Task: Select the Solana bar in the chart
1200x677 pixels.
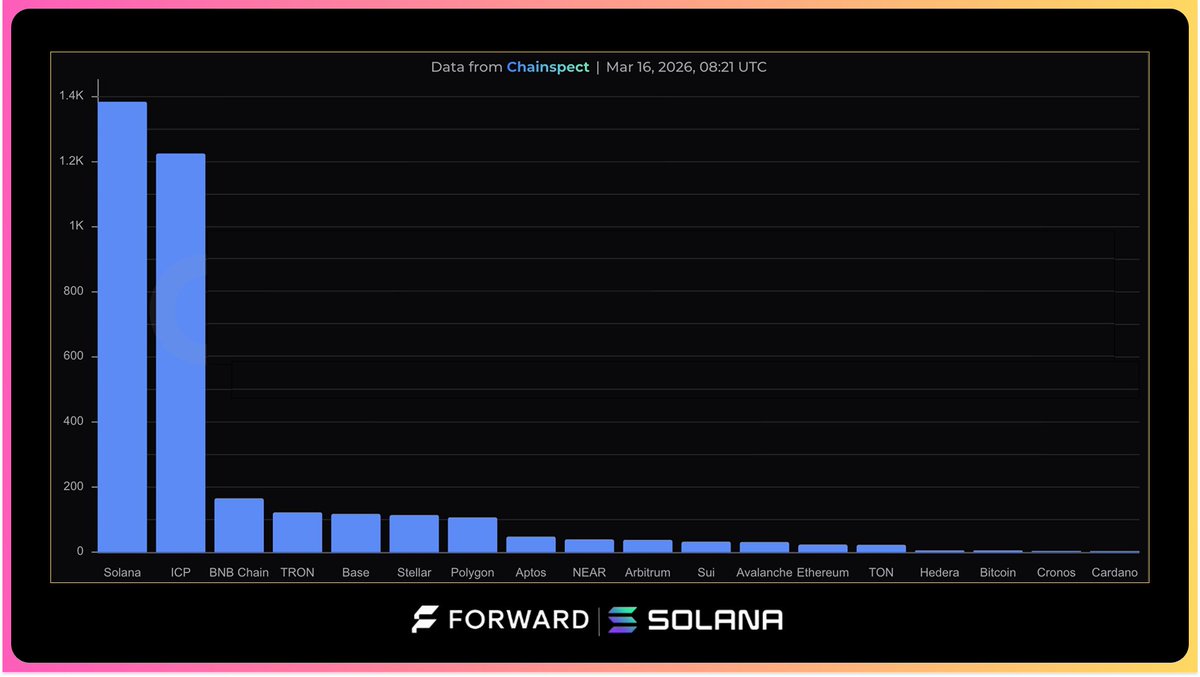Action: pos(121,320)
